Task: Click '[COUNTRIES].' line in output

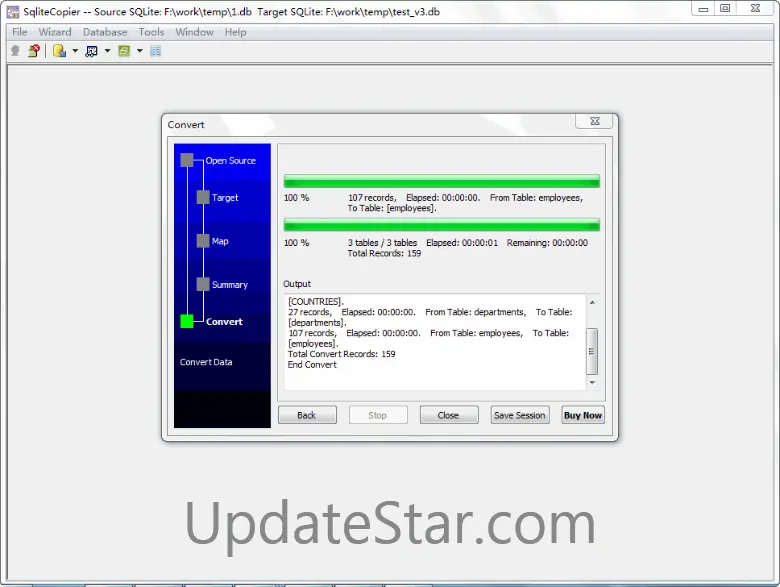Action: tap(316, 301)
